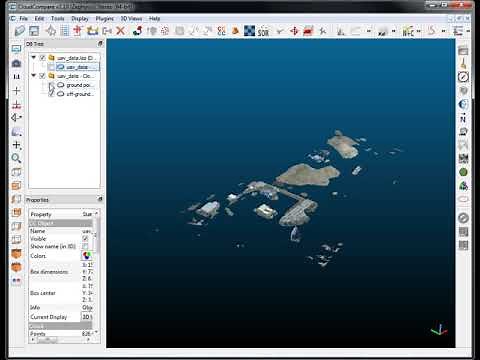This screenshot has width=480, height=360.
Task: Toggle checkbox of selected uav_data cloud
Action: pos(51,67)
